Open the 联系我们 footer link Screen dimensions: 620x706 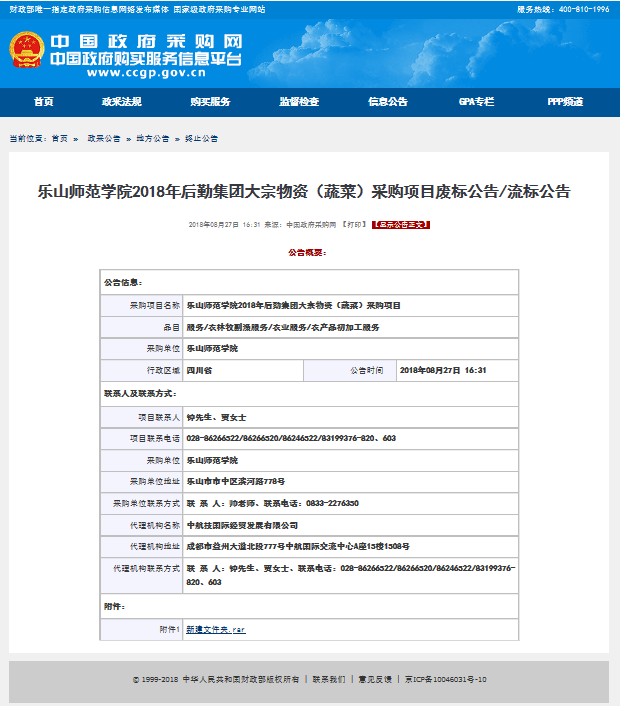click(x=328, y=679)
